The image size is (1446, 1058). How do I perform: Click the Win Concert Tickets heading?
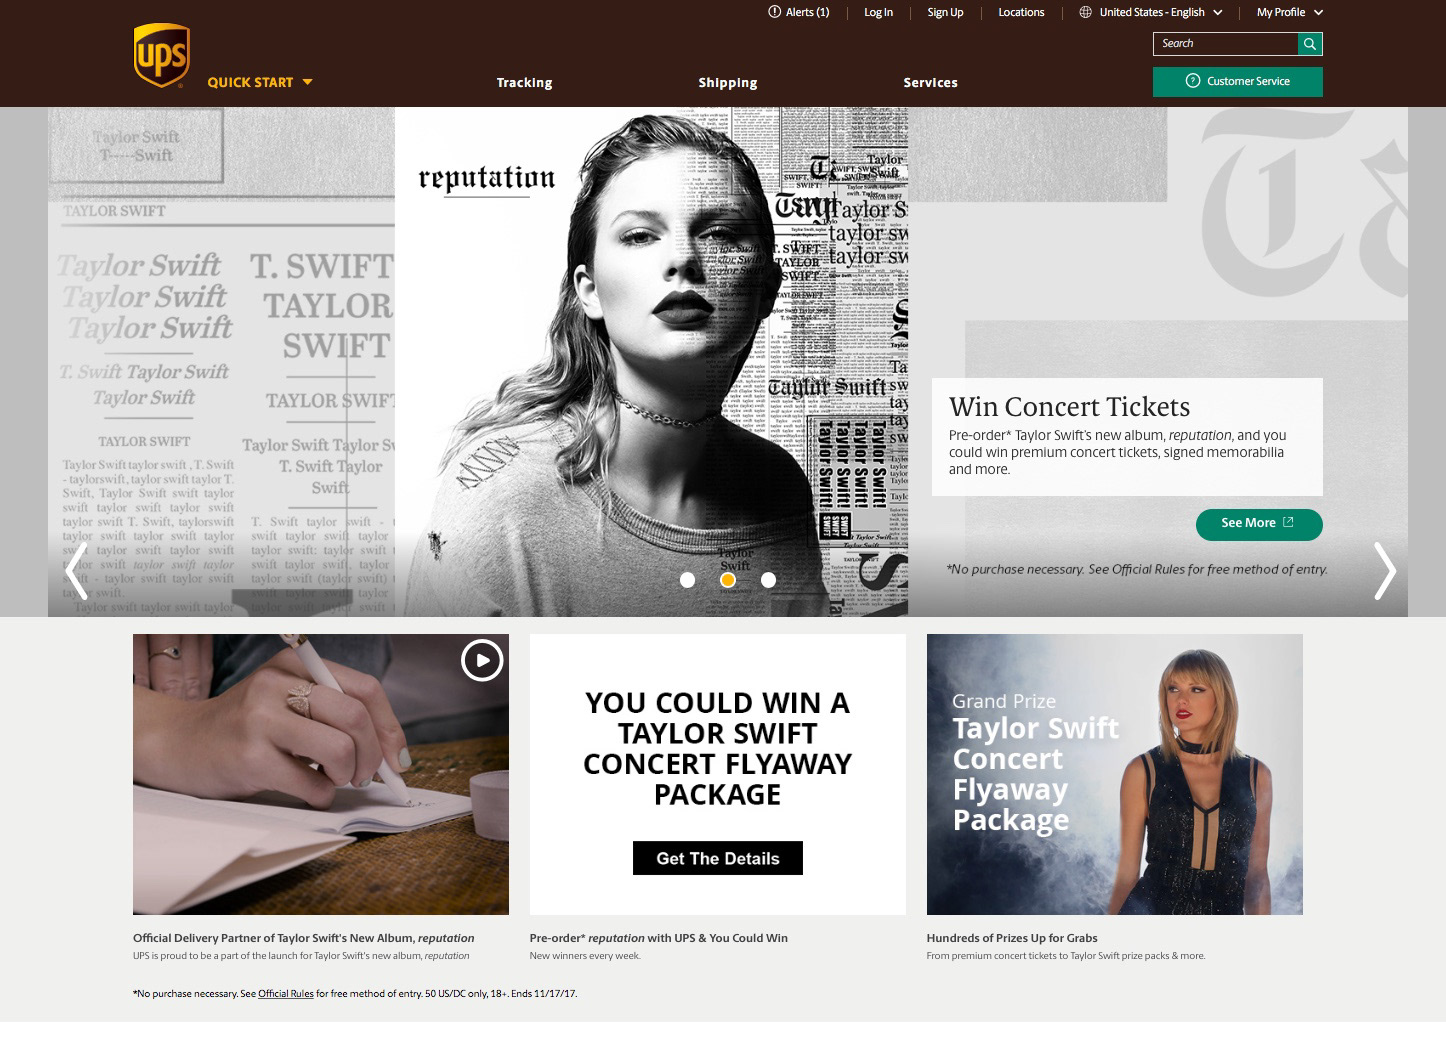point(1069,407)
